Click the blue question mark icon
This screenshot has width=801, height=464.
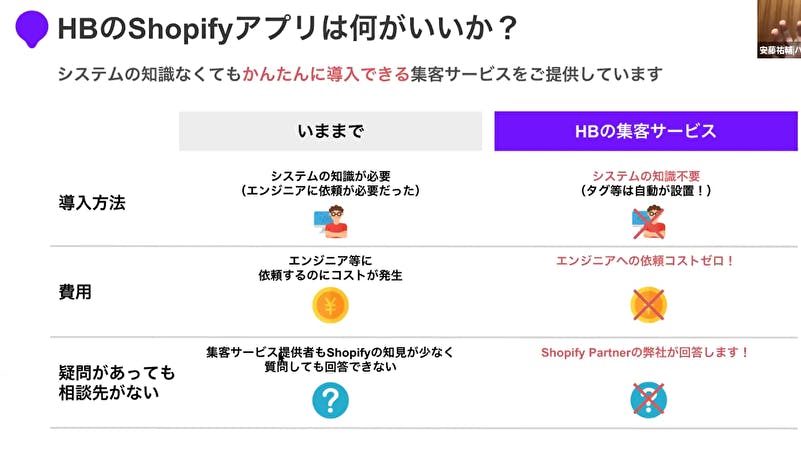coord(331,400)
